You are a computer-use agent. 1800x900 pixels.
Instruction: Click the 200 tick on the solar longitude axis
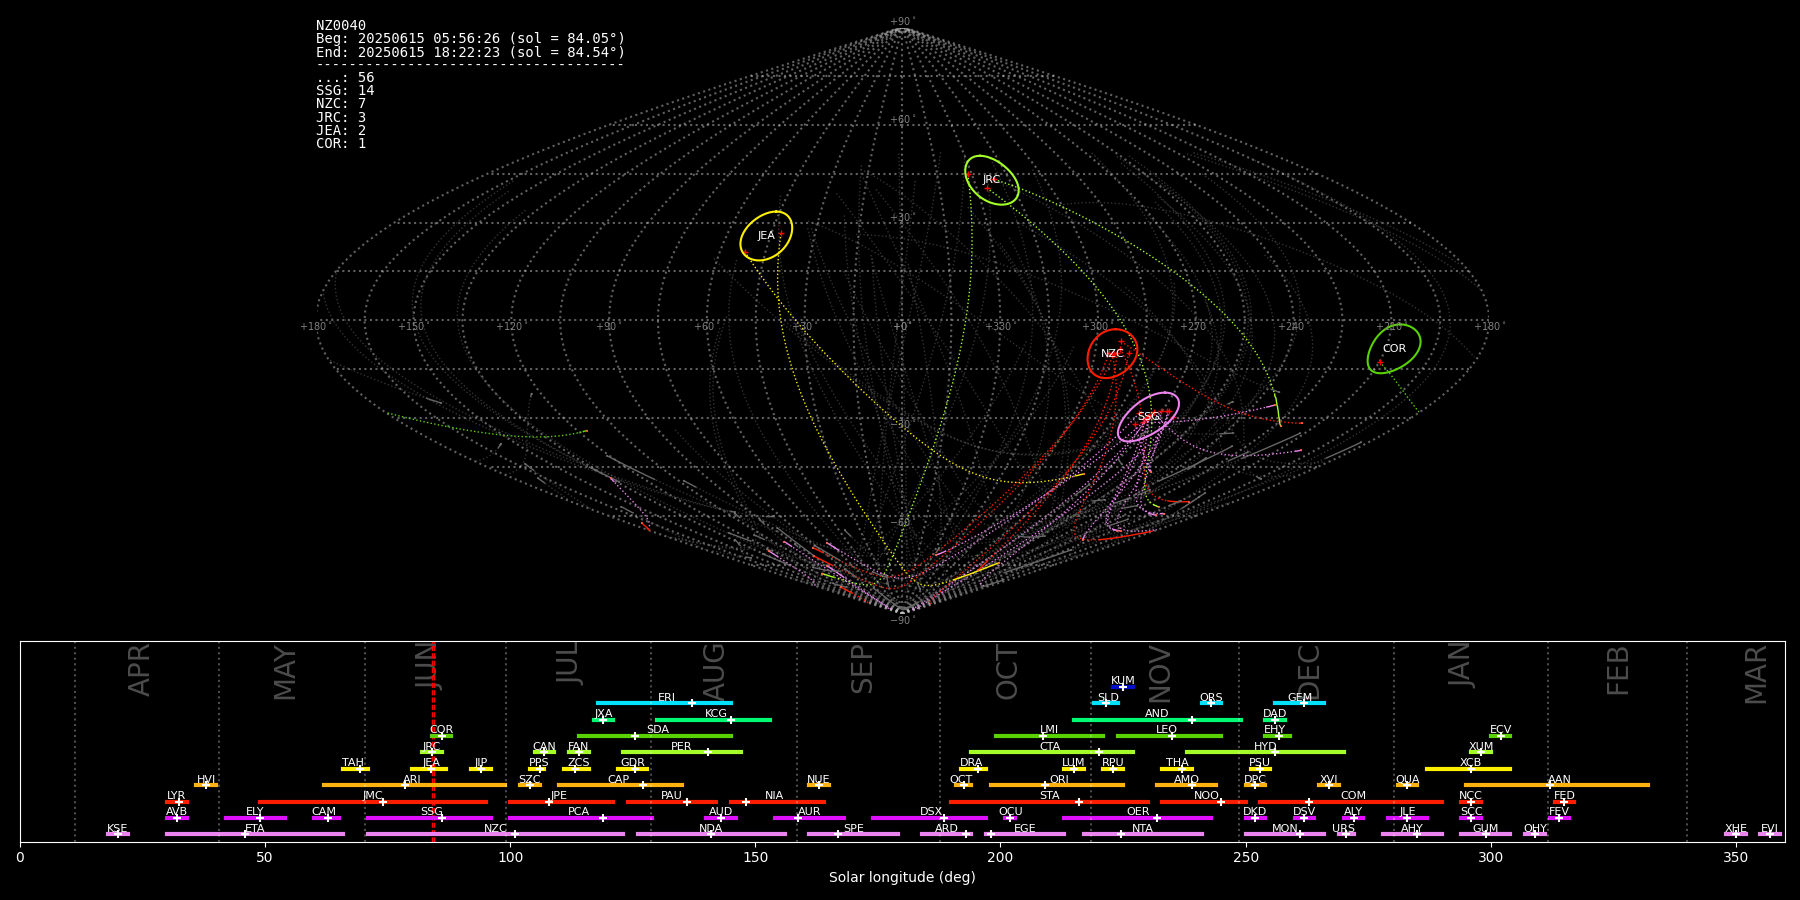(1000, 857)
